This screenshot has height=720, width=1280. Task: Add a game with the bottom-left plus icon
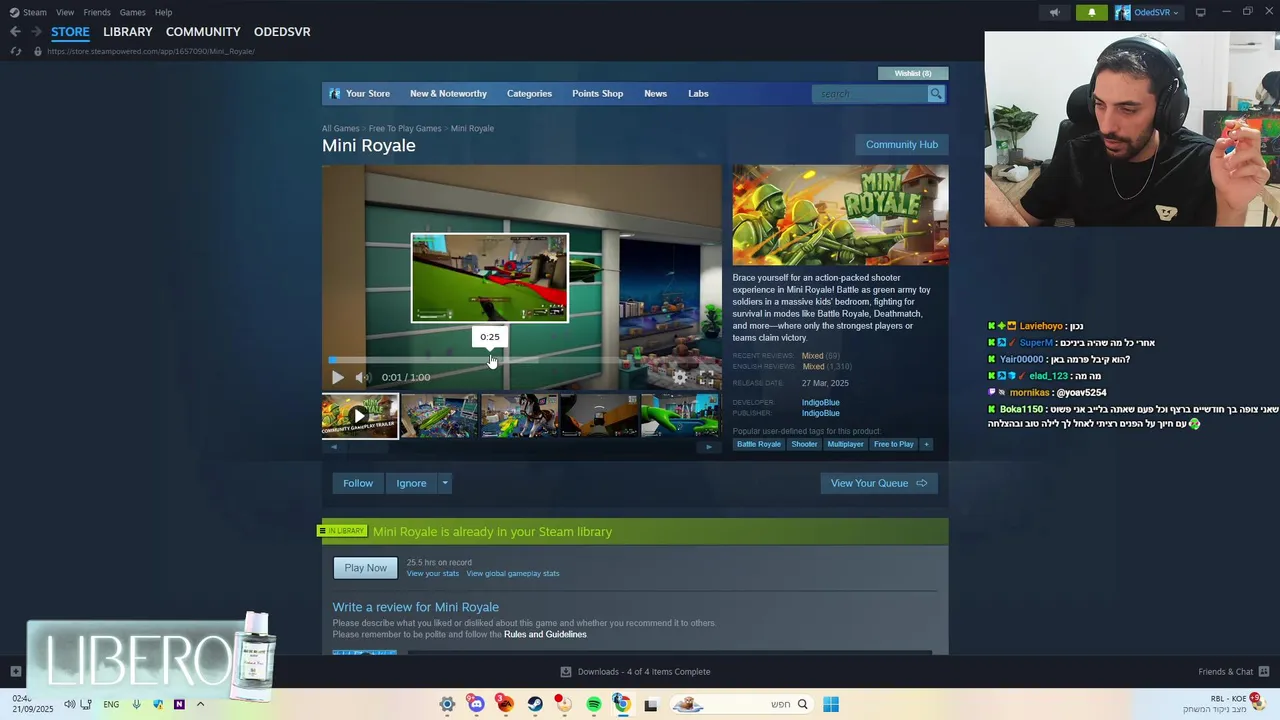tap(15, 672)
